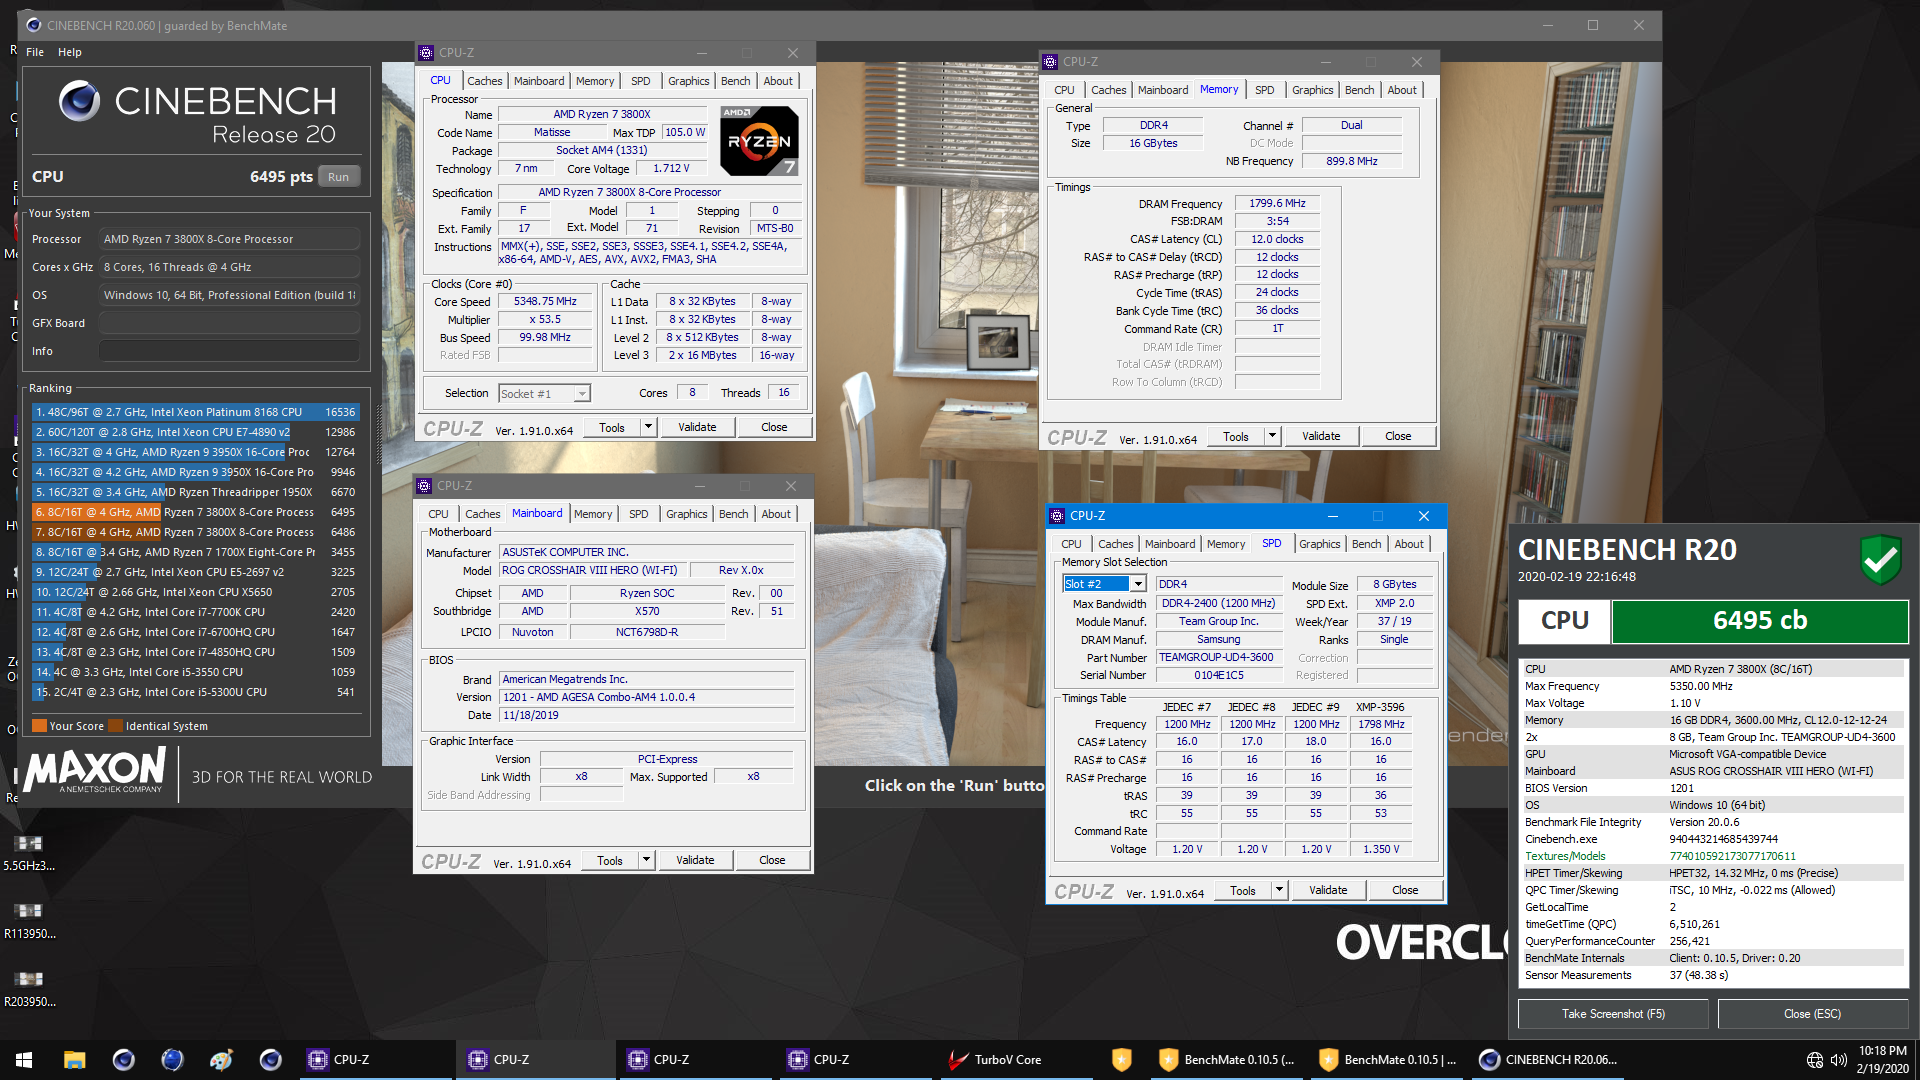This screenshot has height=1080, width=1920.
Task: Click the AMD Ryzen 7 logo in CPU-Z
Action: 760,141
